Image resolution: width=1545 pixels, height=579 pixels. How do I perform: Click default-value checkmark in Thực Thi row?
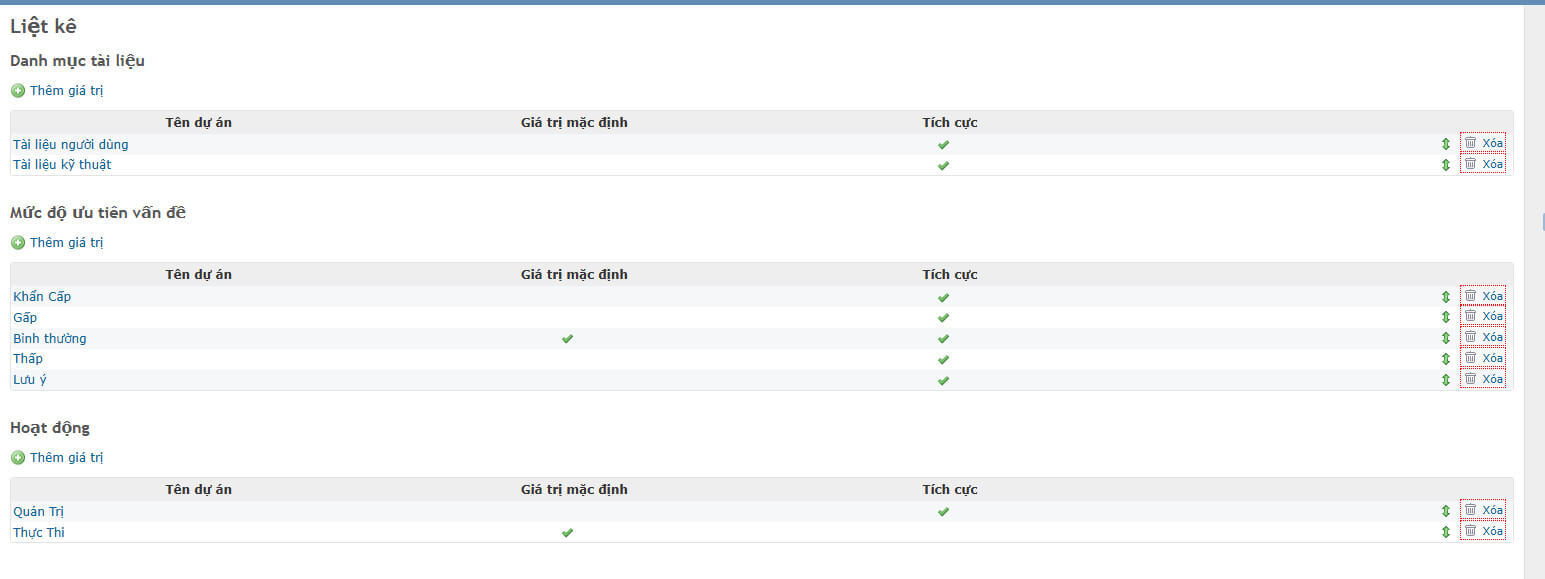click(x=567, y=533)
